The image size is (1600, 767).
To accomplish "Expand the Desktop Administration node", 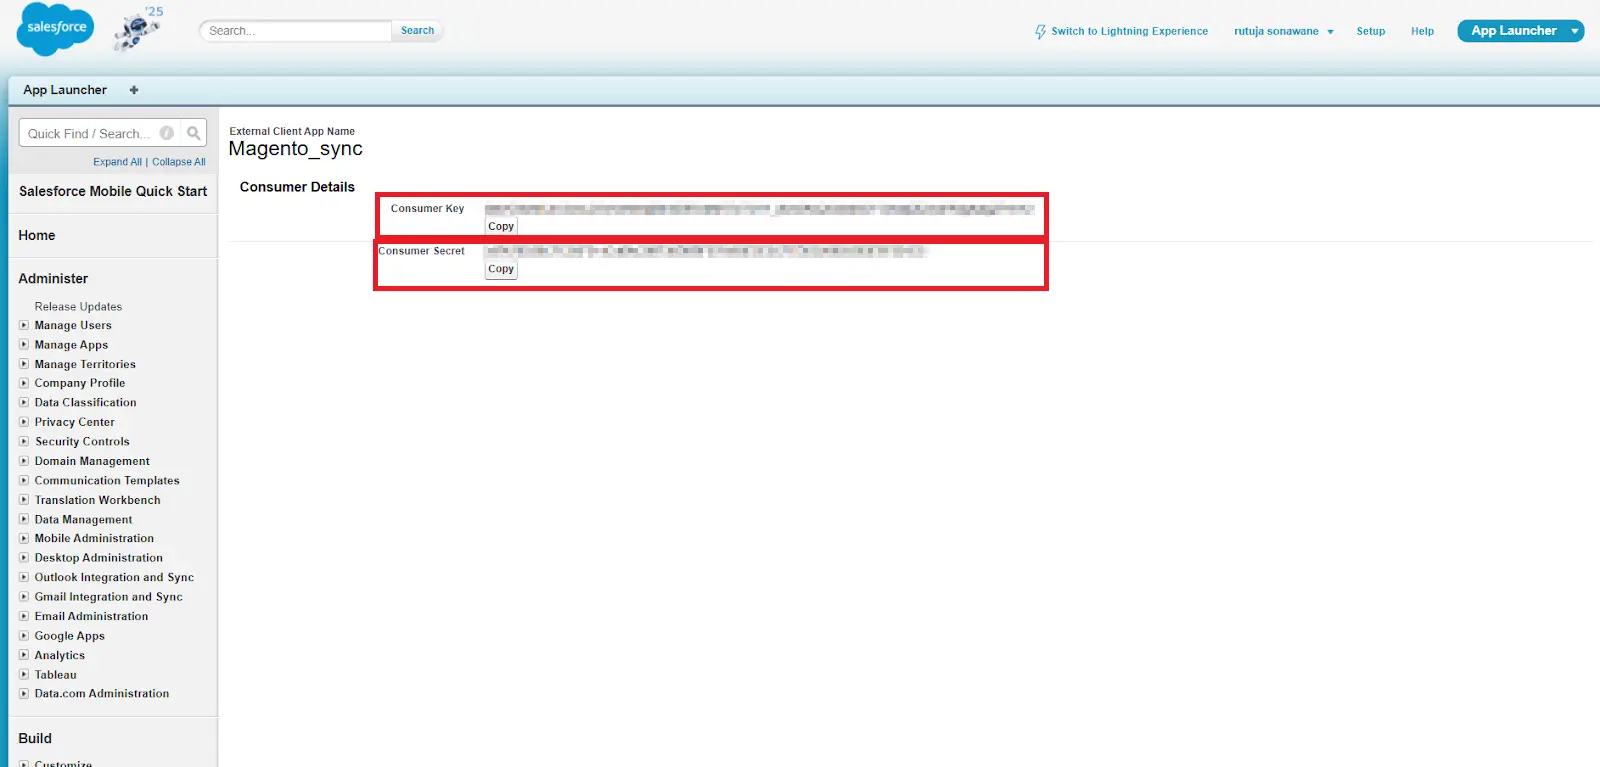I will (24, 558).
